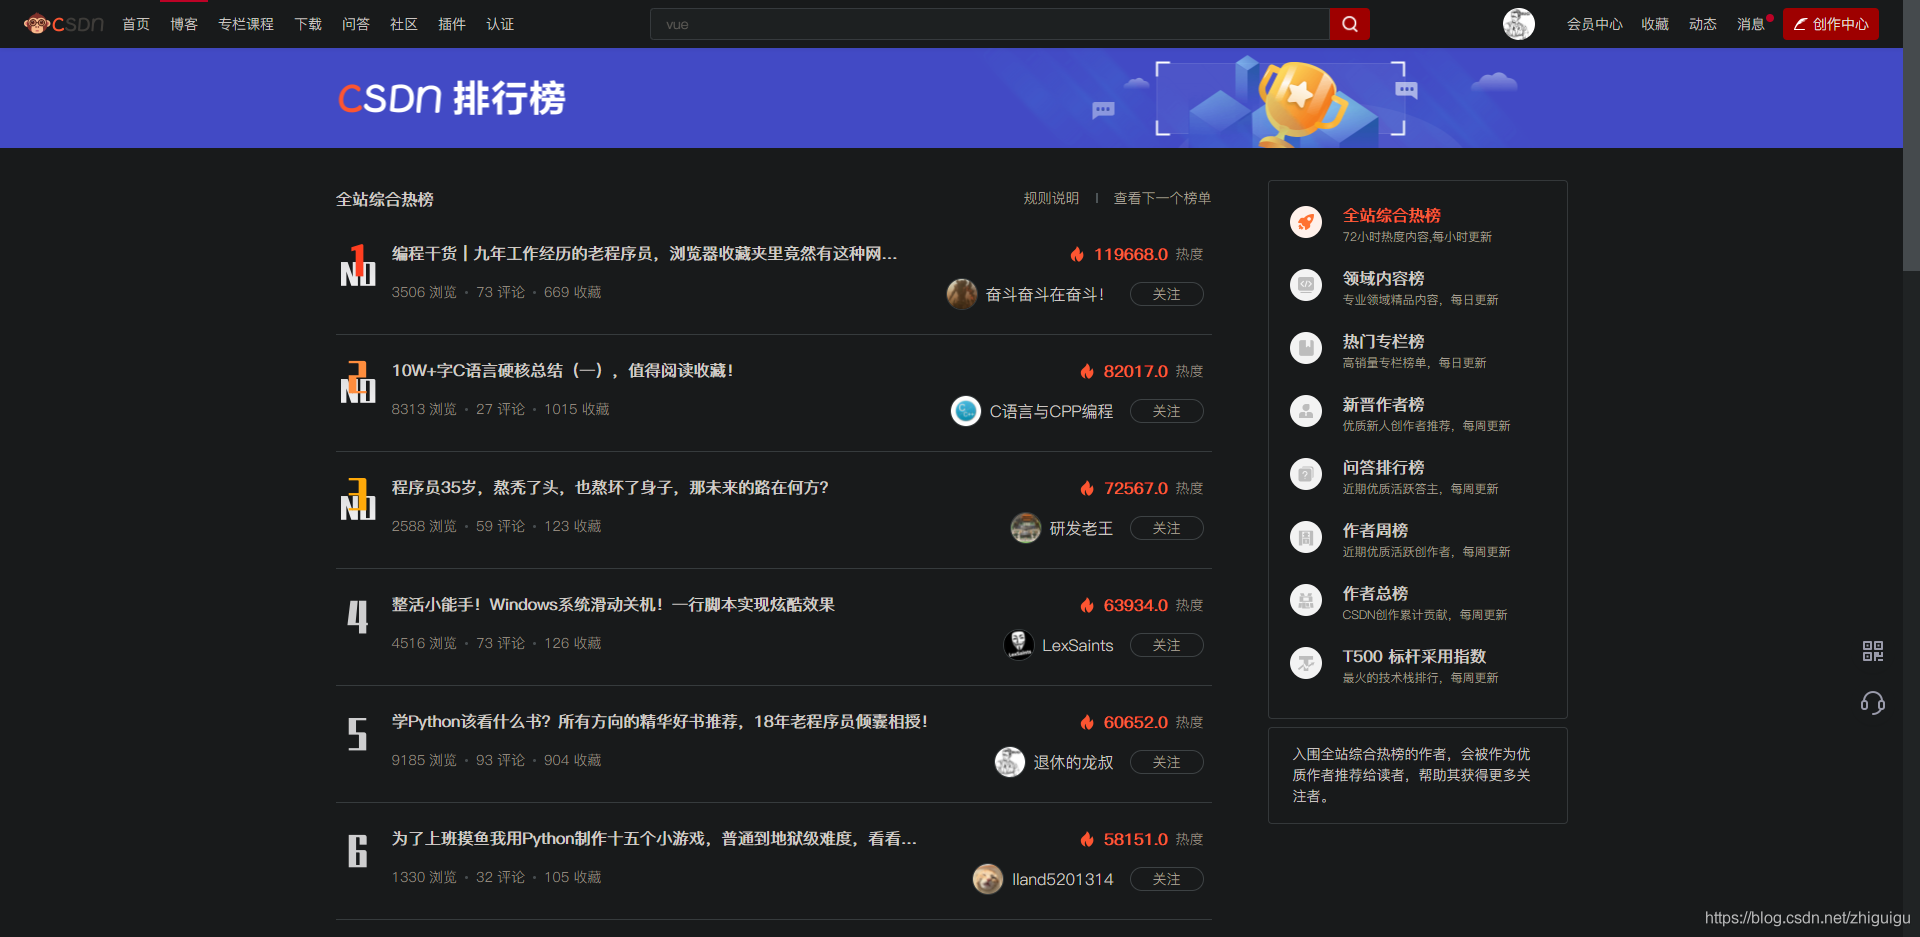Click the icon beside T500 标杆采用指数
Image resolution: width=1920 pixels, height=937 pixels.
tap(1306, 663)
